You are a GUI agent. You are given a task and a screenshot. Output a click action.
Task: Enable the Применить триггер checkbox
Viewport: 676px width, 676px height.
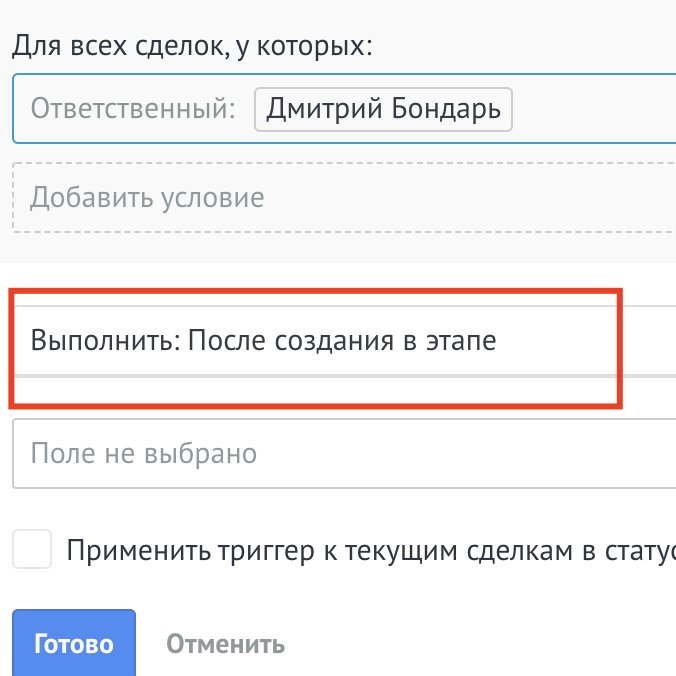(32, 549)
